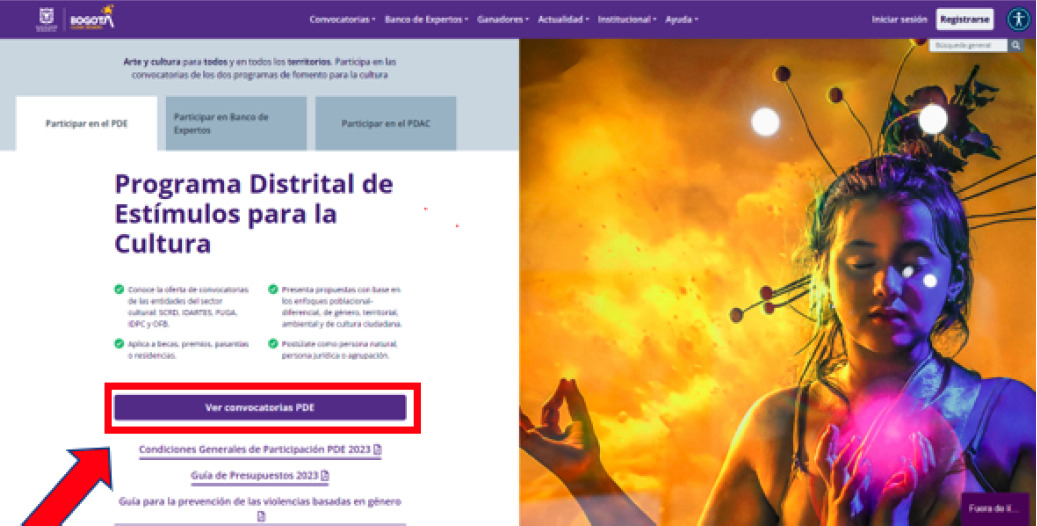
Task: Open the accessibility options icon
Action: click(1018, 19)
